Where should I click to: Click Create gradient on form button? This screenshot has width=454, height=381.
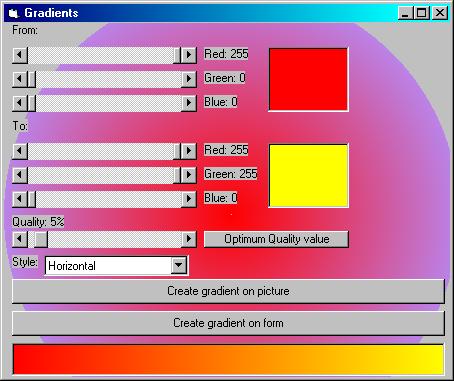[228, 323]
